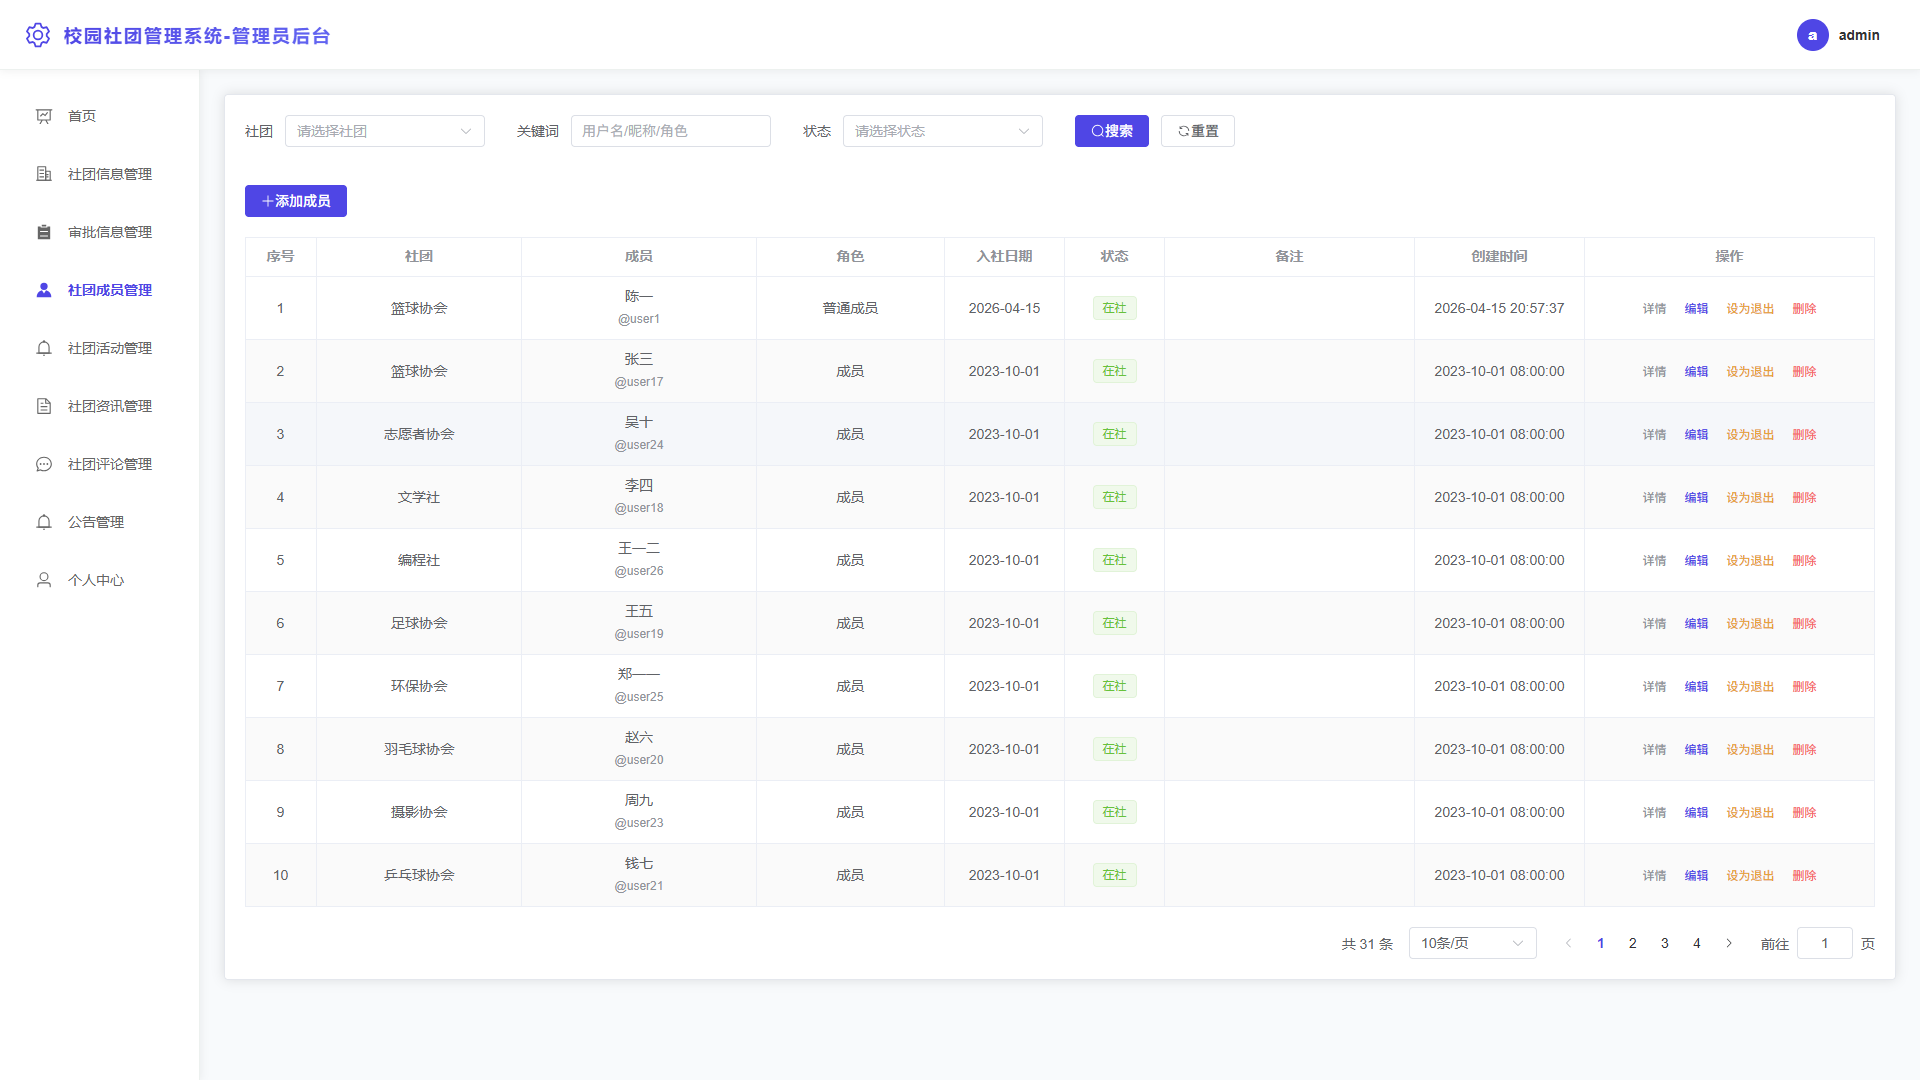Click the admin avatar icon
Viewport: 1920px width, 1080px height.
pos(1812,35)
